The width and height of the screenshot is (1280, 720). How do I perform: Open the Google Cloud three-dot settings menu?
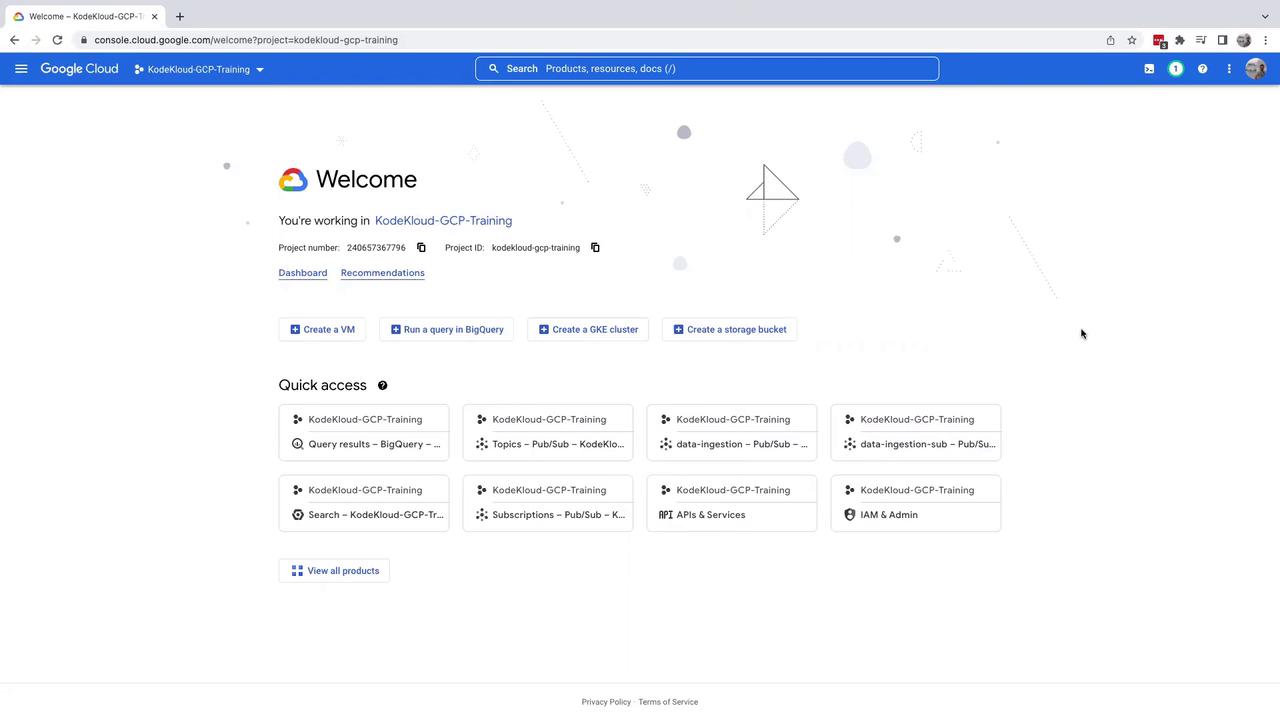click(1229, 69)
